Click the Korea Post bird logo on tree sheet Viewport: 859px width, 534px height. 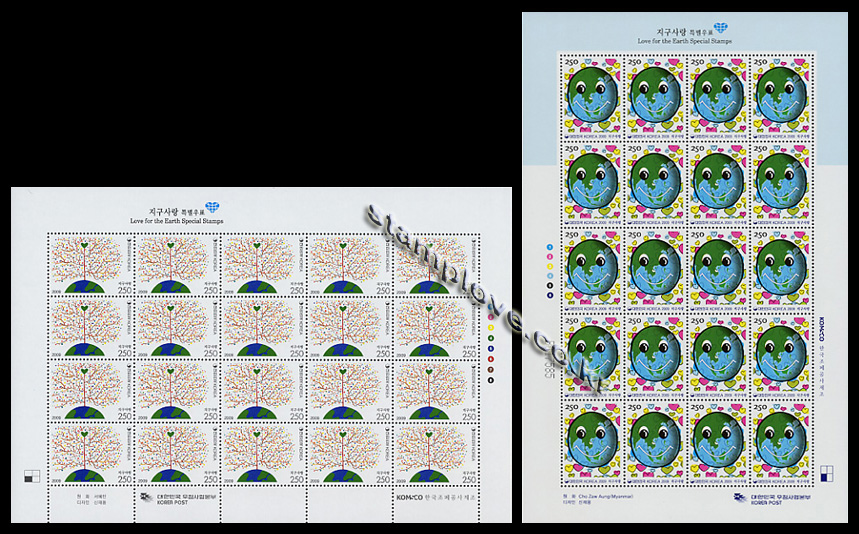point(146,498)
